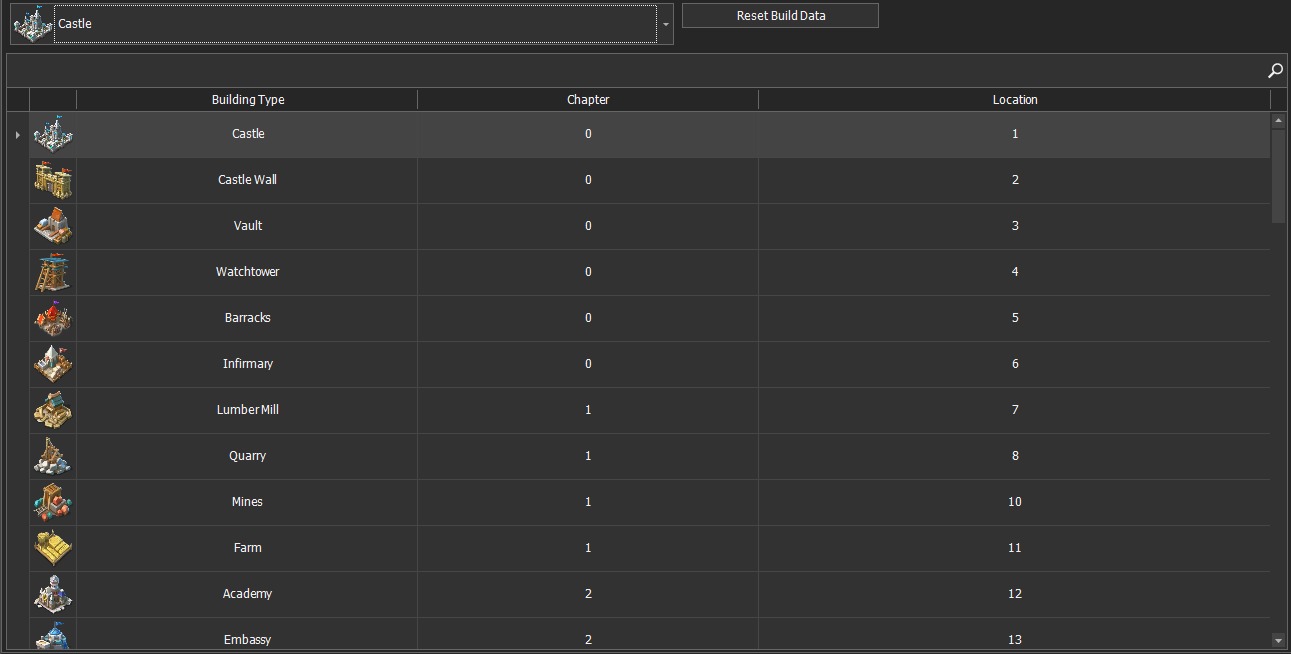Click the Castle combo box field
1291x654 pixels.
pyautogui.click(x=342, y=24)
